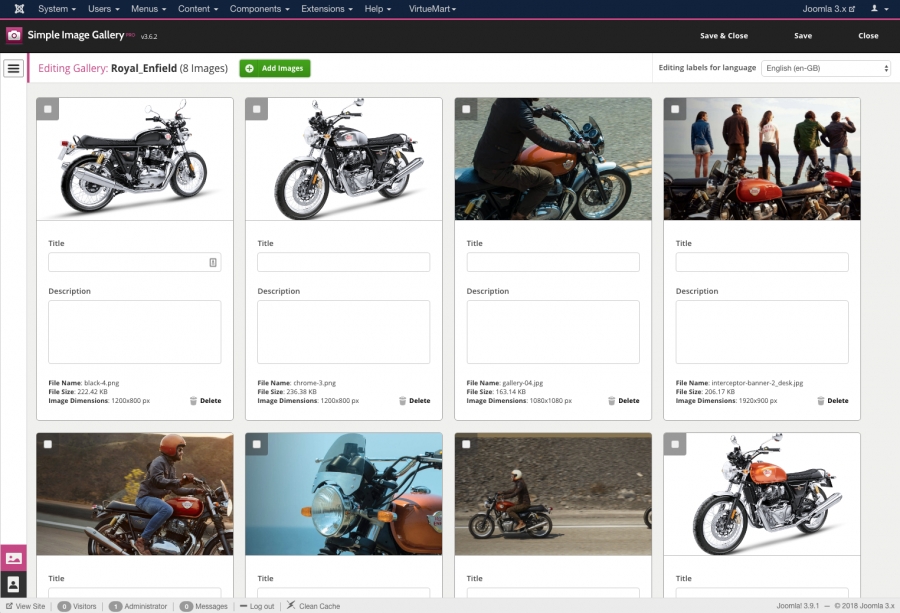900x613 pixels.
Task: Select checkbox on gallery-04 rider image
Action: [x=466, y=109]
